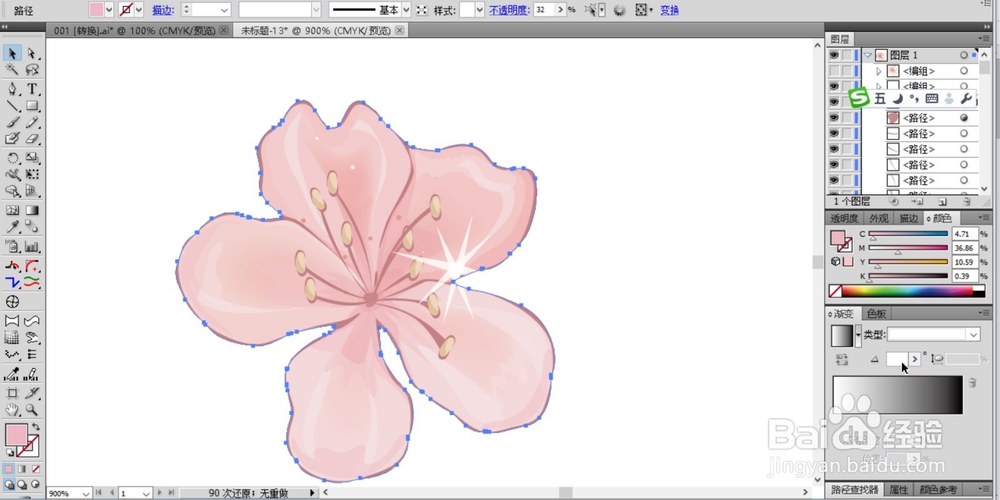Click the 变换 link
1000x500 pixels.
pyautogui.click(x=669, y=10)
